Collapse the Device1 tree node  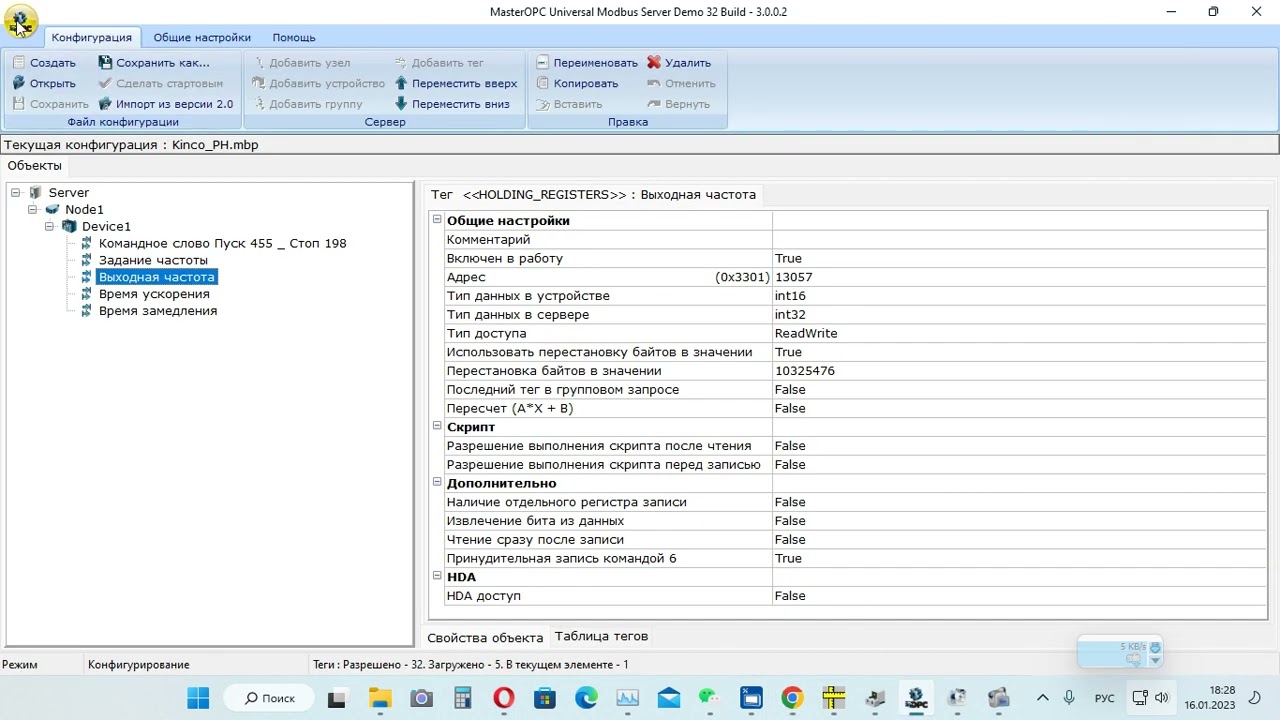50,226
